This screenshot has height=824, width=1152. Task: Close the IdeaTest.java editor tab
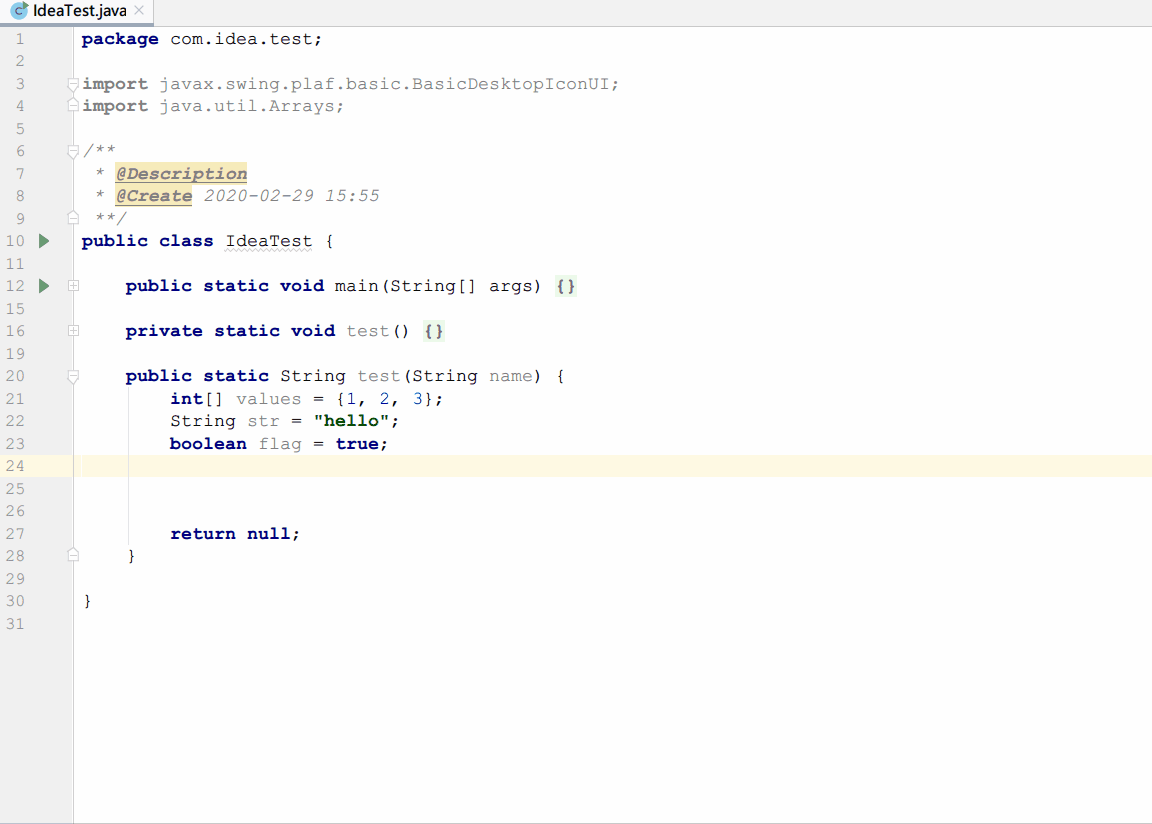click(139, 10)
